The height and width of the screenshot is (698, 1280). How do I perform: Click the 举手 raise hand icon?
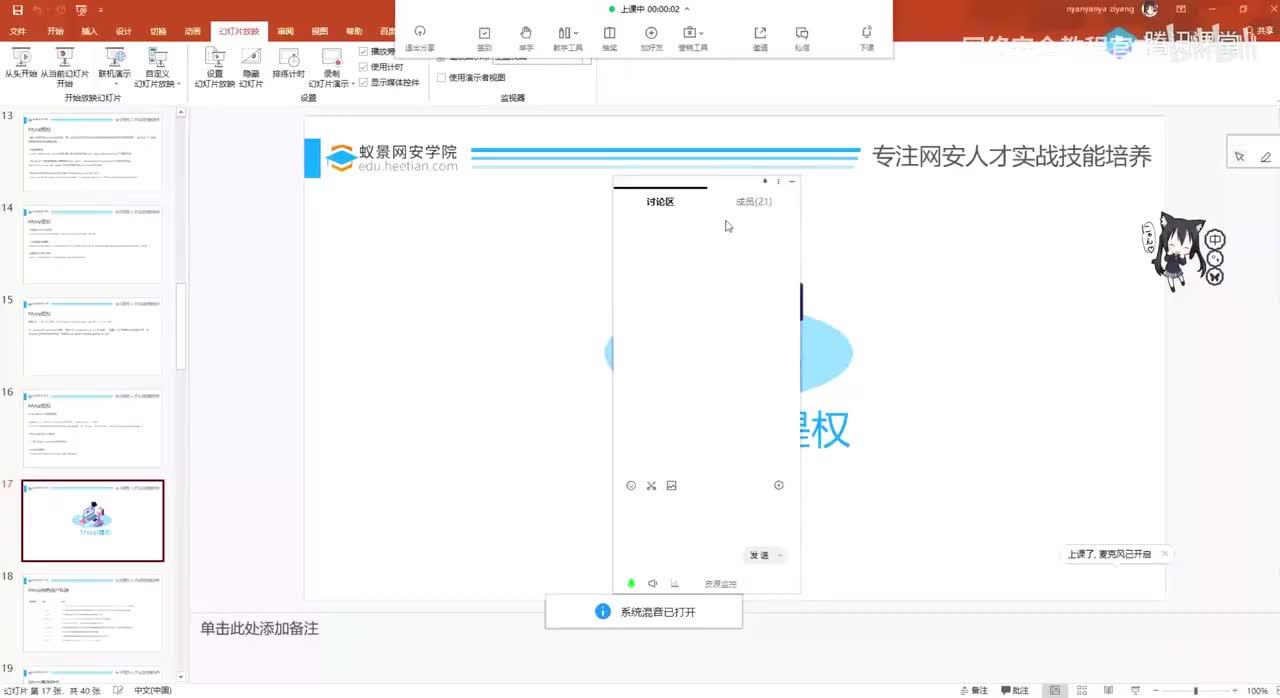point(526,38)
